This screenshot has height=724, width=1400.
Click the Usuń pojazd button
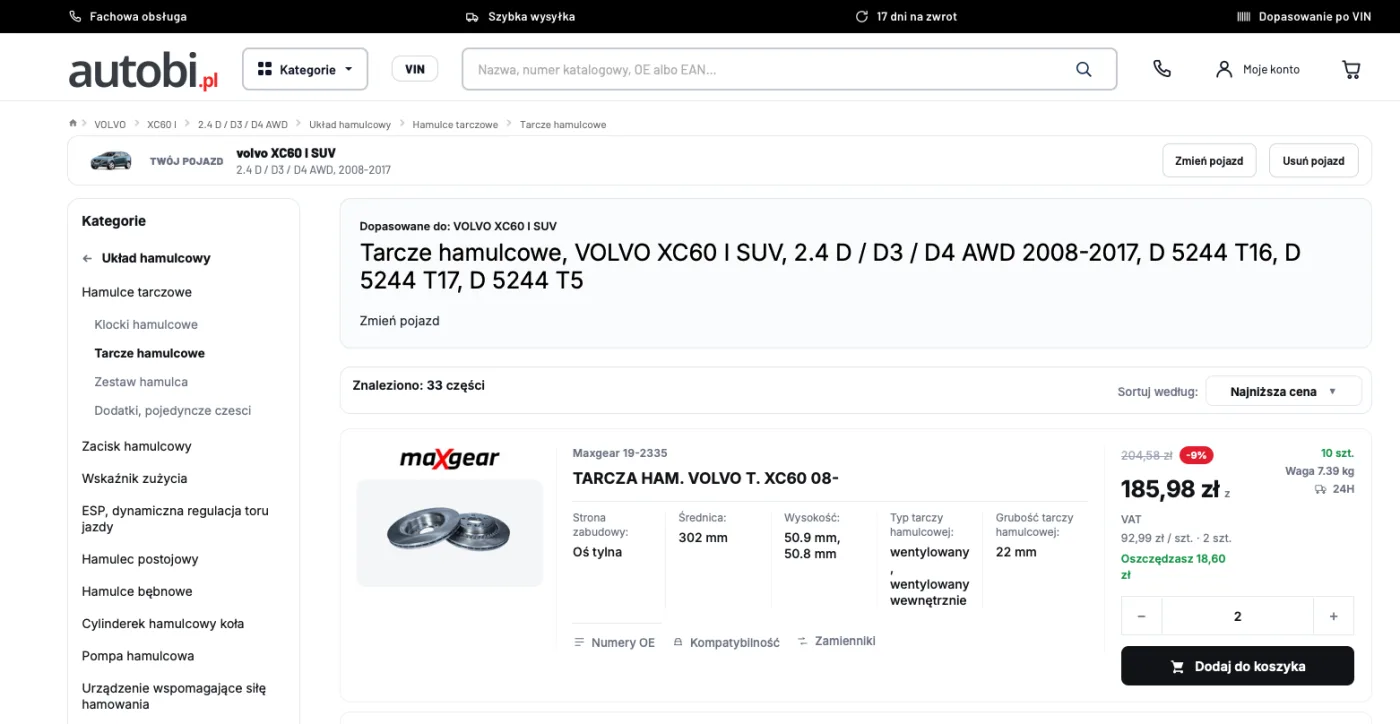point(1313,160)
